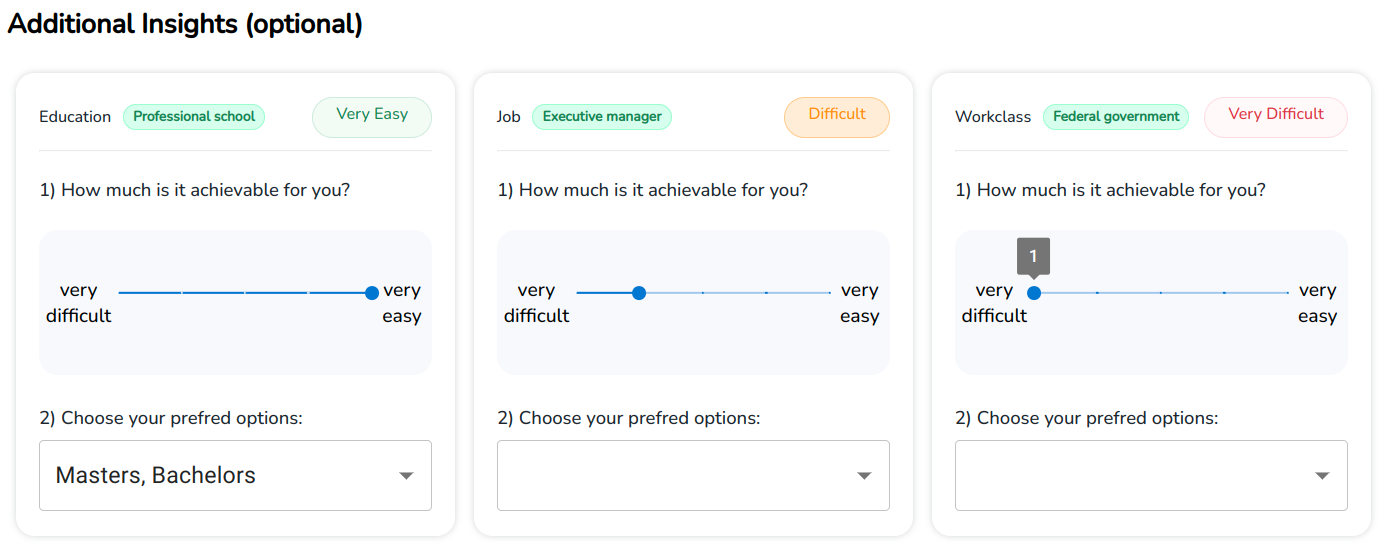Viewport: 1387px width, 556px height.
Task: Click the empty Job preferred options field
Action: [693, 476]
